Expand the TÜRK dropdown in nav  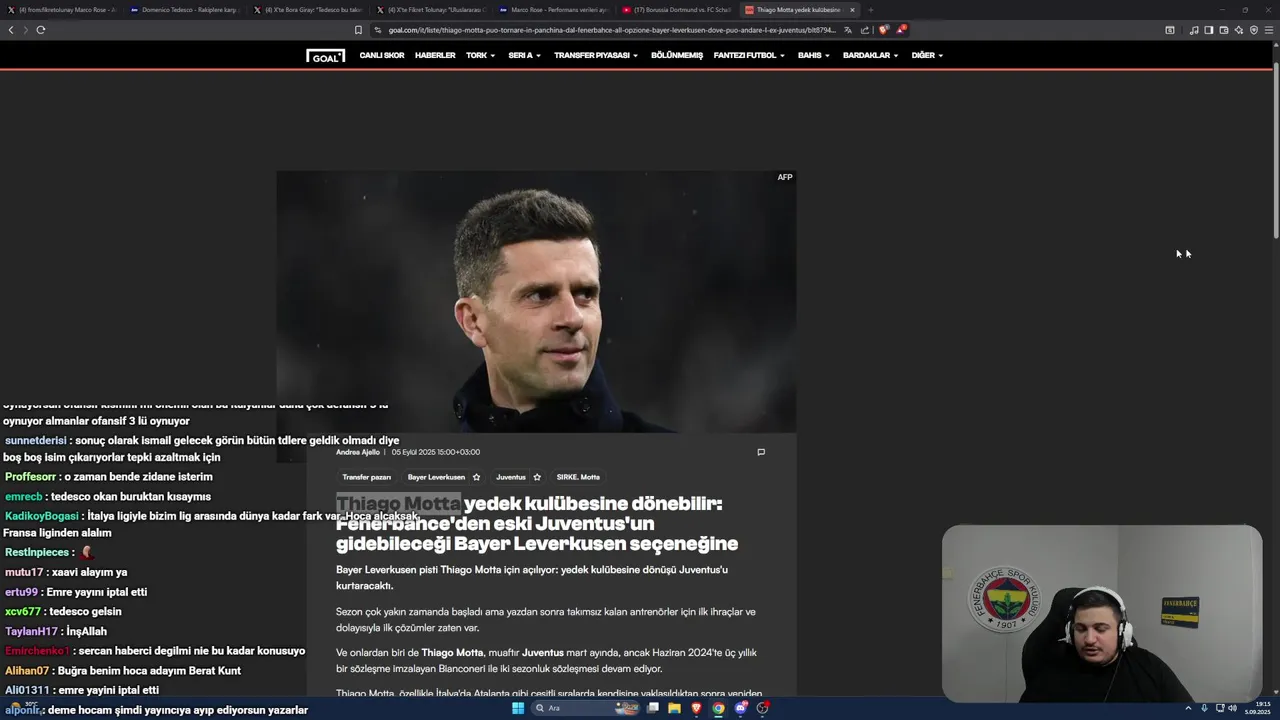pos(481,56)
